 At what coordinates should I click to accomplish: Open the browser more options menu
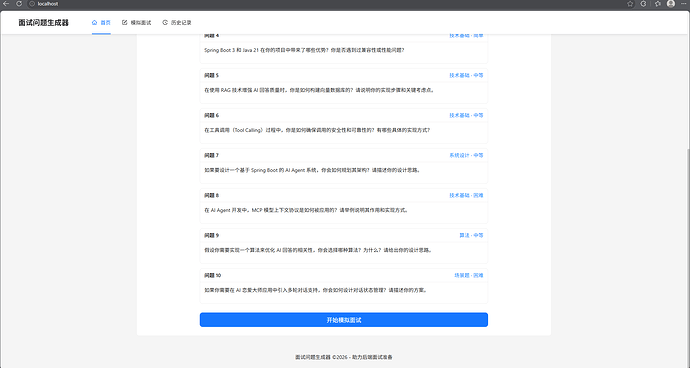point(683,4)
